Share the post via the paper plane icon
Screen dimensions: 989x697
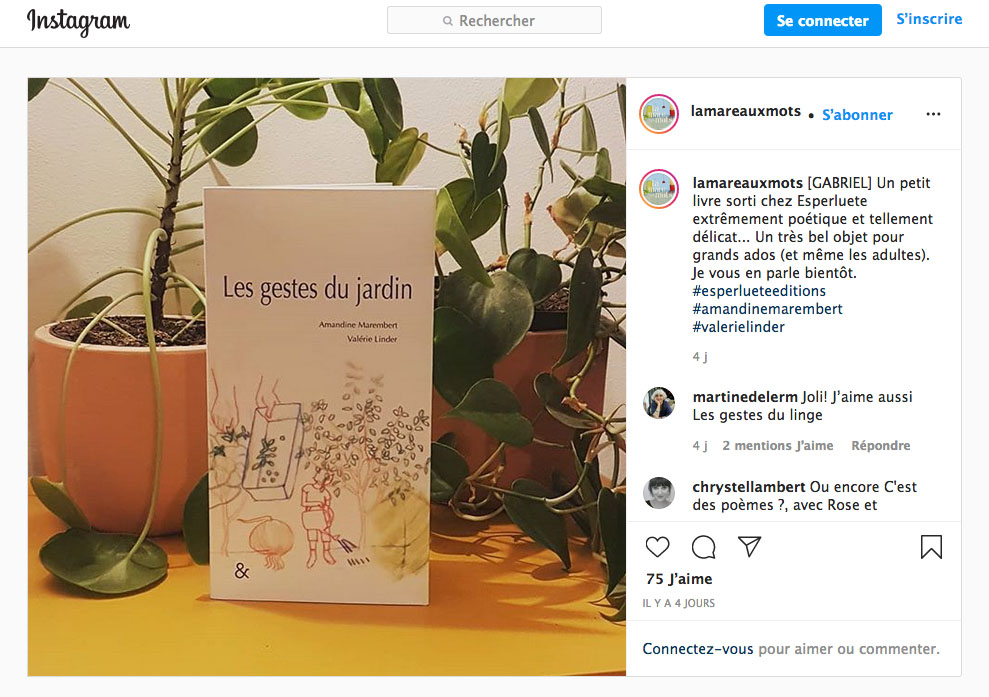[749, 546]
